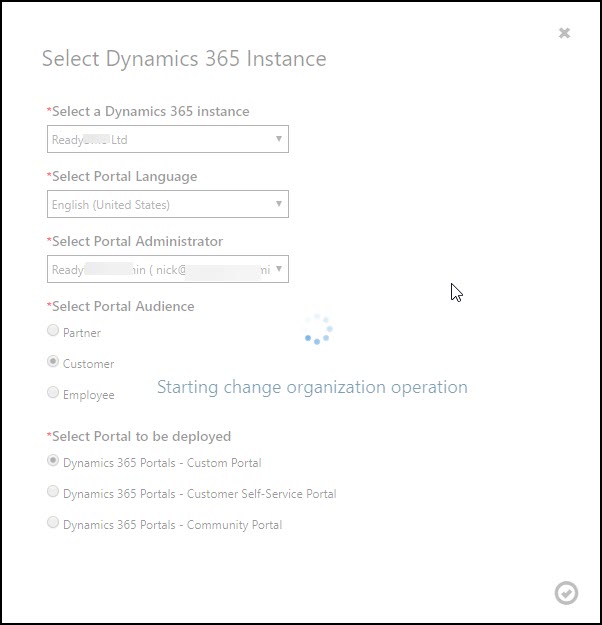The width and height of the screenshot is (602, 625).
Task: Click the confirm checkmark icon
Action: point(566,593)
